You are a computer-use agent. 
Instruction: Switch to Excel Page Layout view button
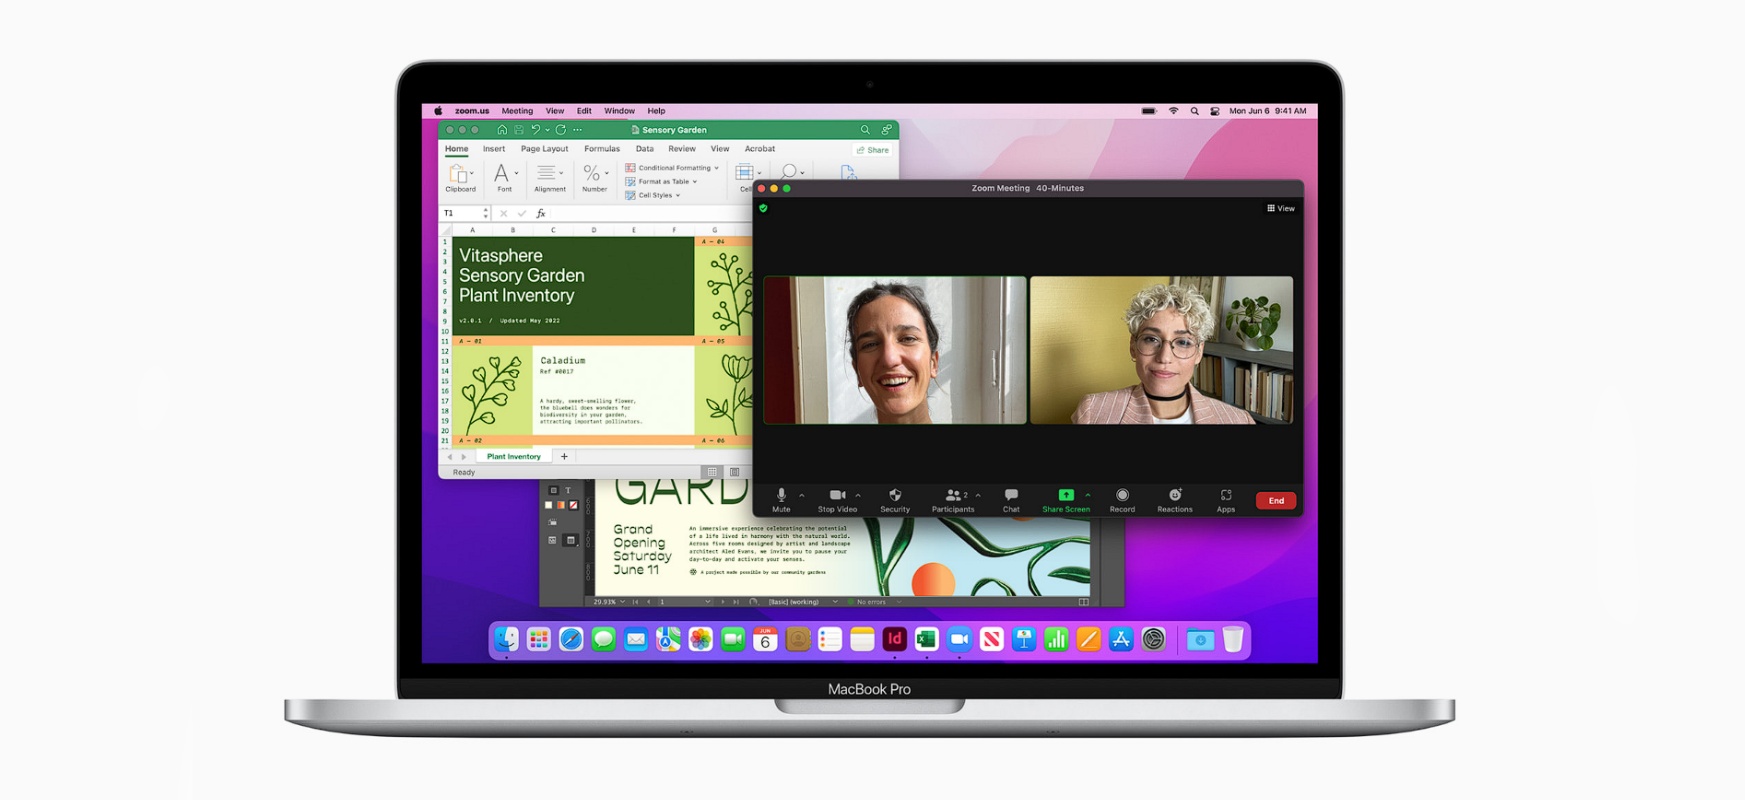pyautogui.click(x=734, y=472)
